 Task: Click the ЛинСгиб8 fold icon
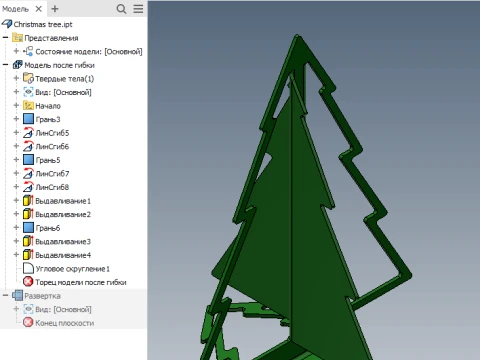coord(28,187)
